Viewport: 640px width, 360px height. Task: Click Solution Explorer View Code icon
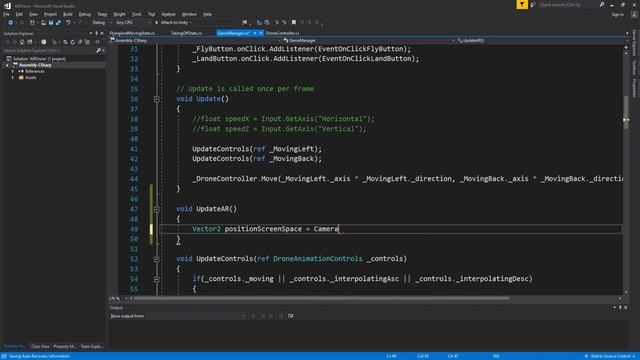pyautogui.click(x=97, y=42)
